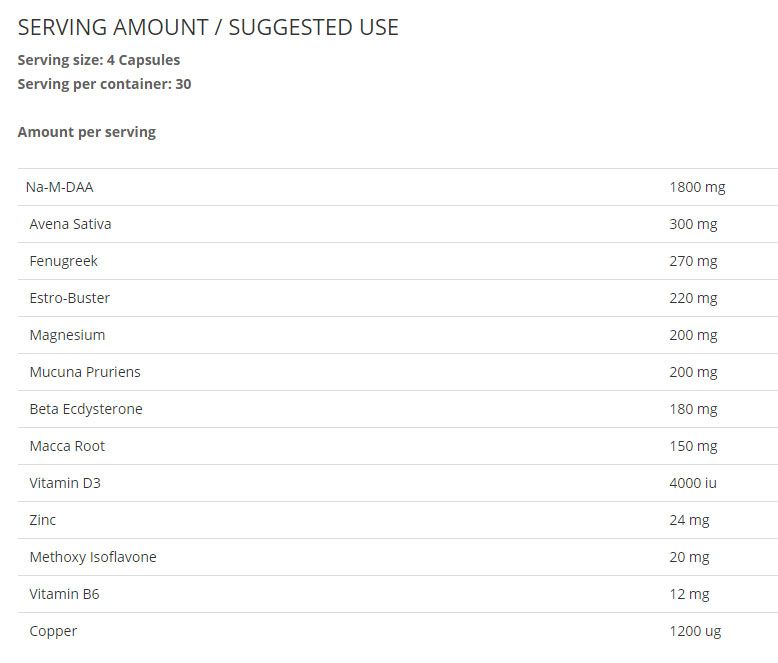778x663 pixels.
Task: Select the Serving size: 4 Capsules text
Action: tap(99, 60)
